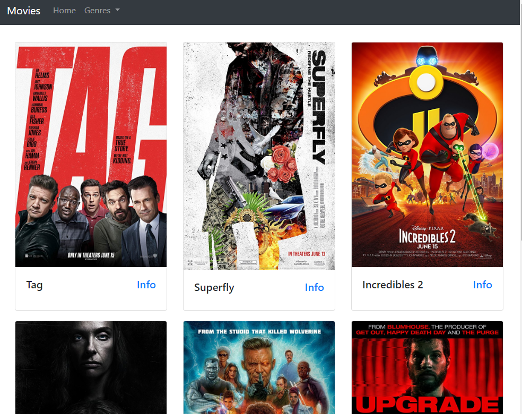
Task: Go to the Home nav link
Action: tap(64, 10)
